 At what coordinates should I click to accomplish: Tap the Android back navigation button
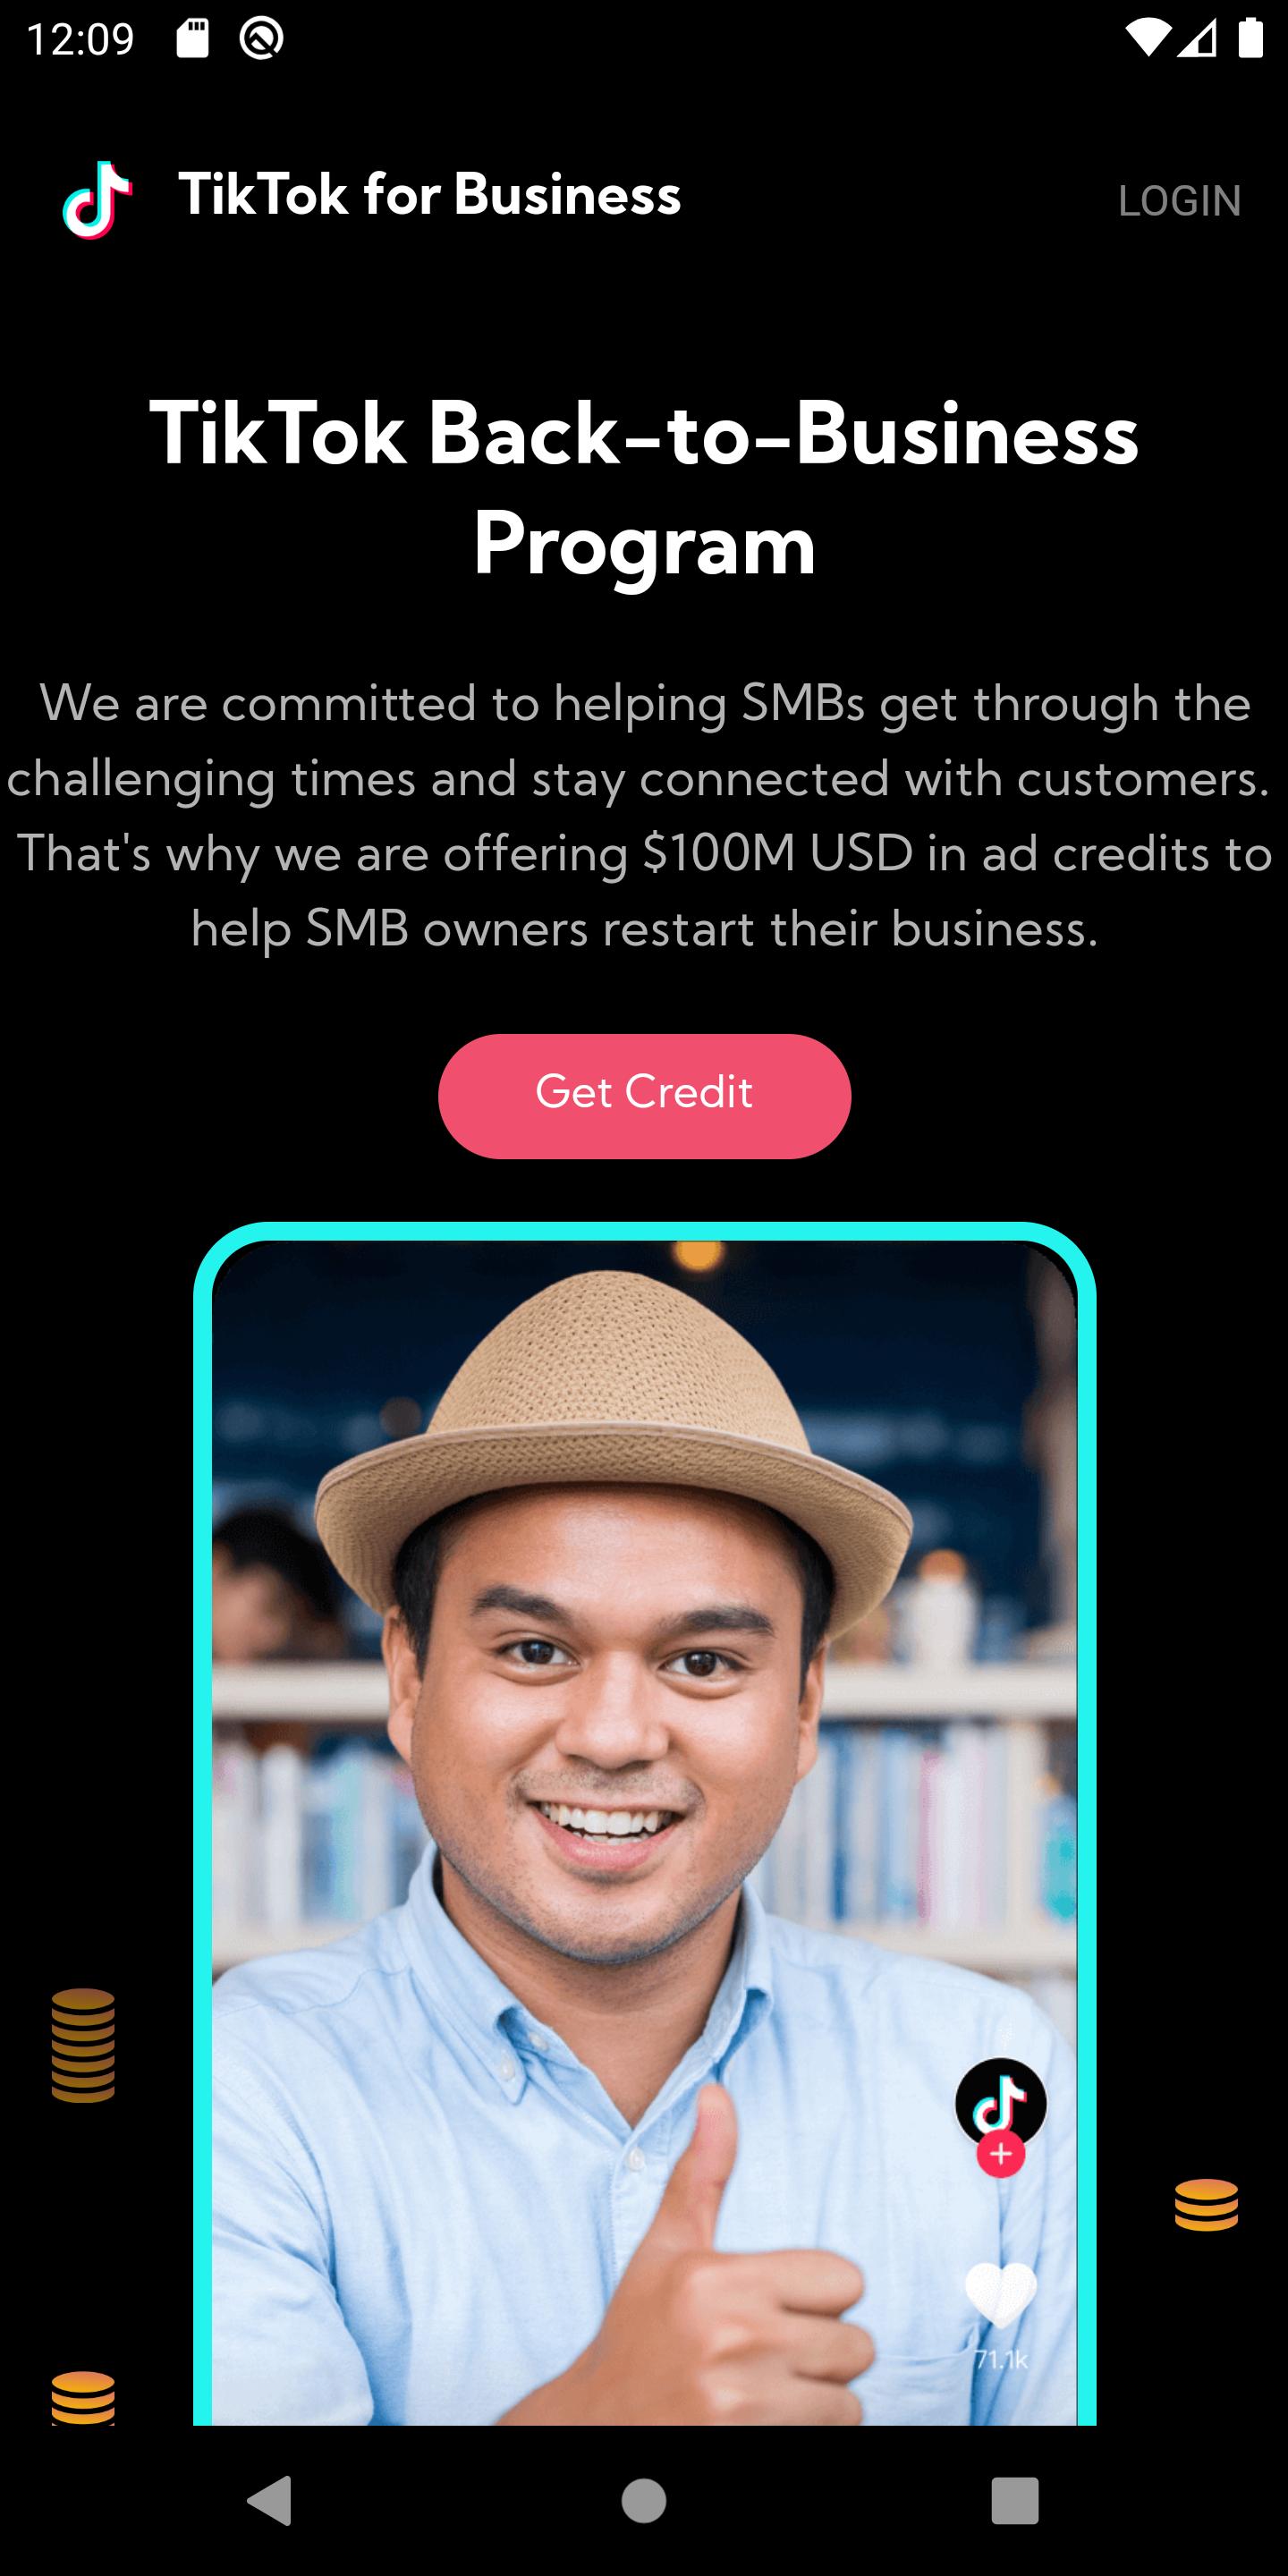(x=269, y=2501)
